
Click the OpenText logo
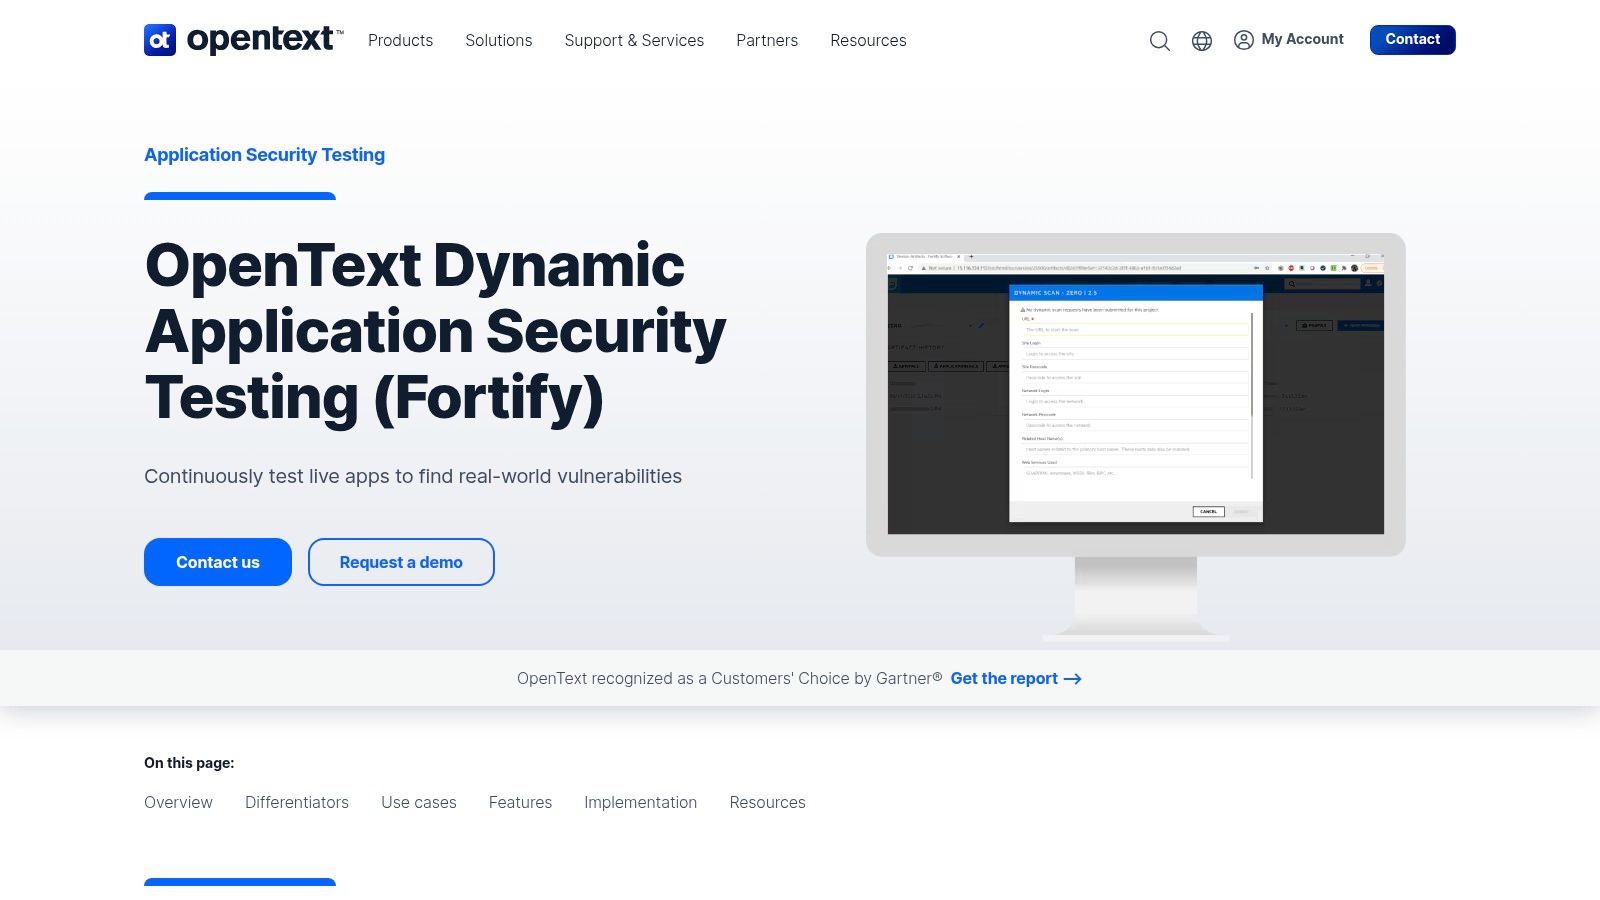(243, 40)
